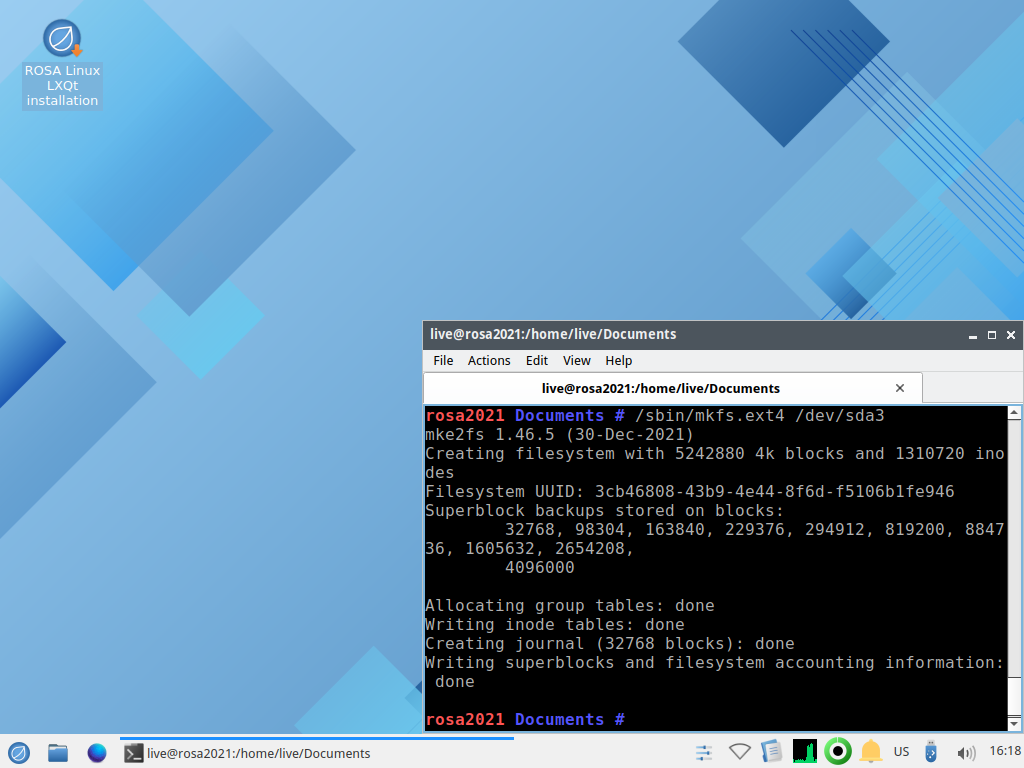Click the USB removable media tray icon
The height and width of the screenshot is (768, 1024).
point(932,752)
